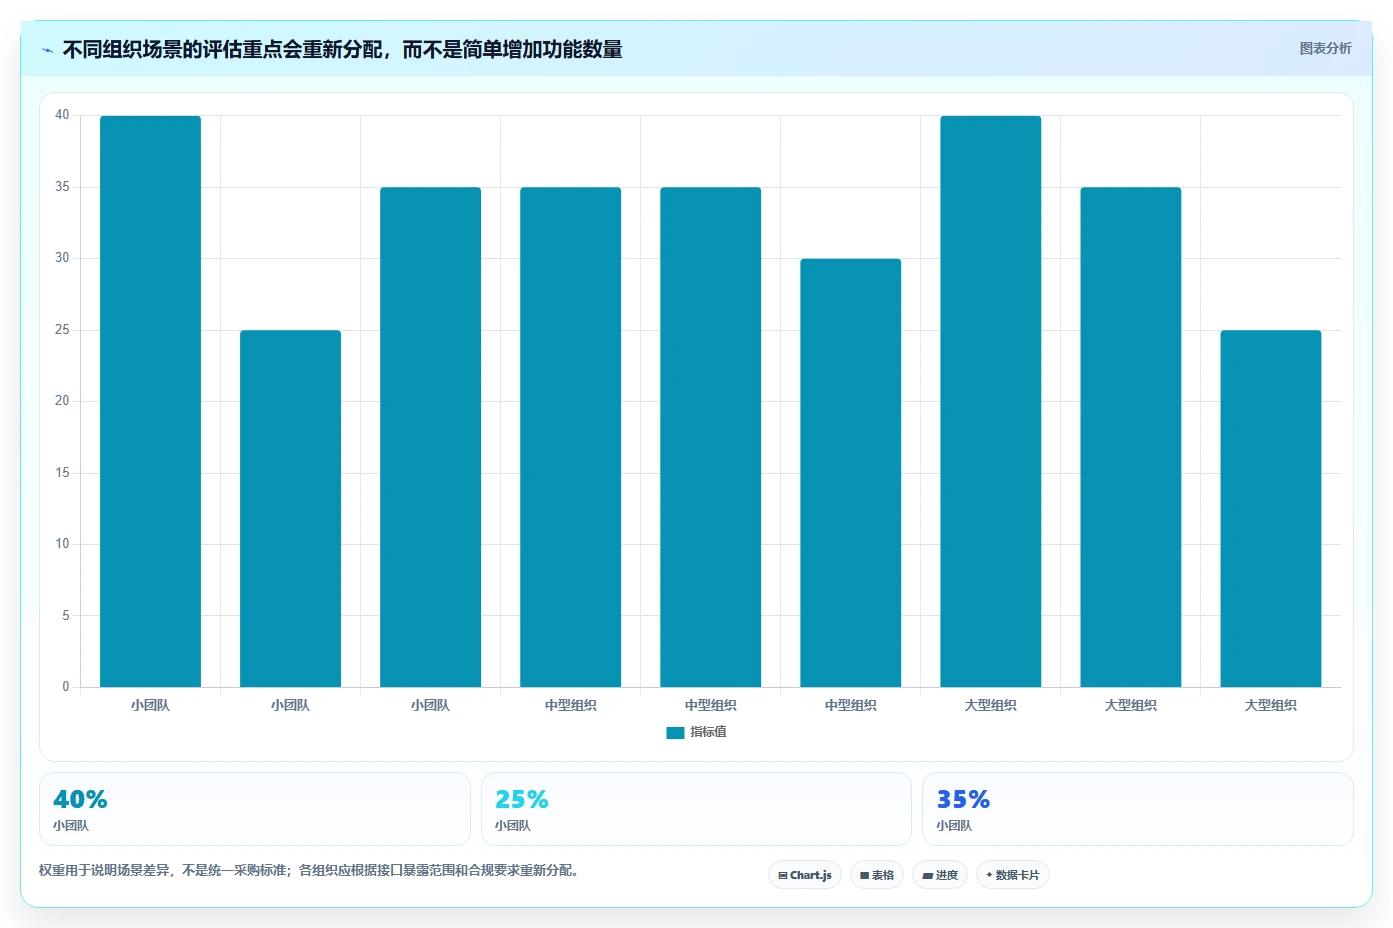
Task: Click the 小团队 bar with value 25
Action: pyautogui.click(x=290, y=508)
